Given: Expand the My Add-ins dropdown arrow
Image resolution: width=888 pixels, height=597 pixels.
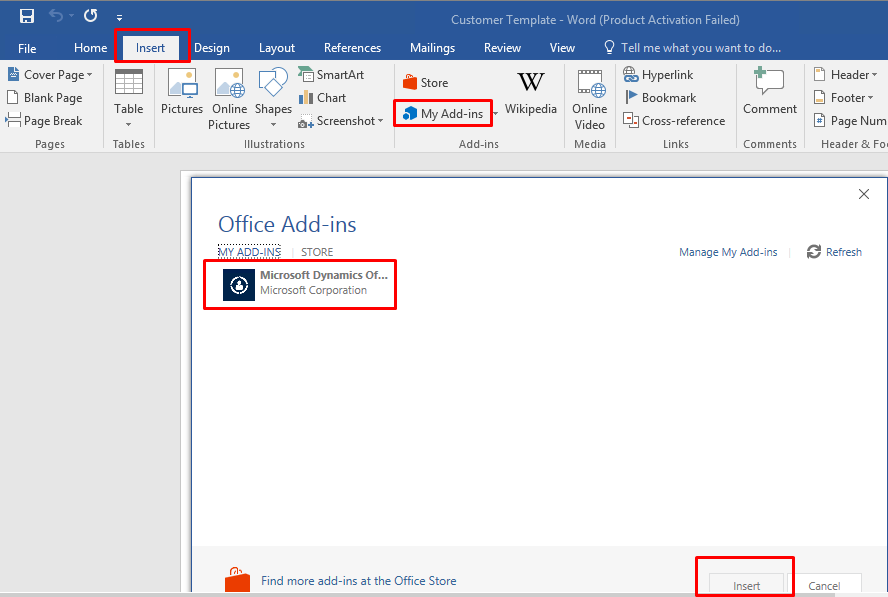Looking at the screenshot, I should pyautogui.click(x=496, y=114).
